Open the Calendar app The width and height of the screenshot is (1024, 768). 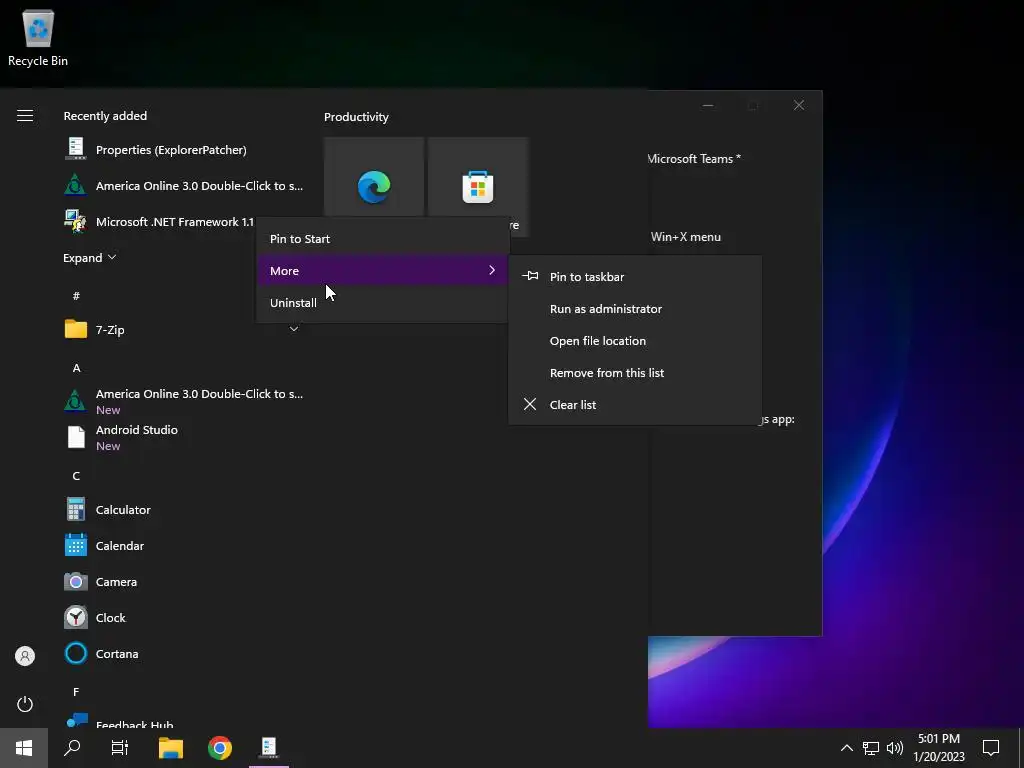[x=184, y=545]
